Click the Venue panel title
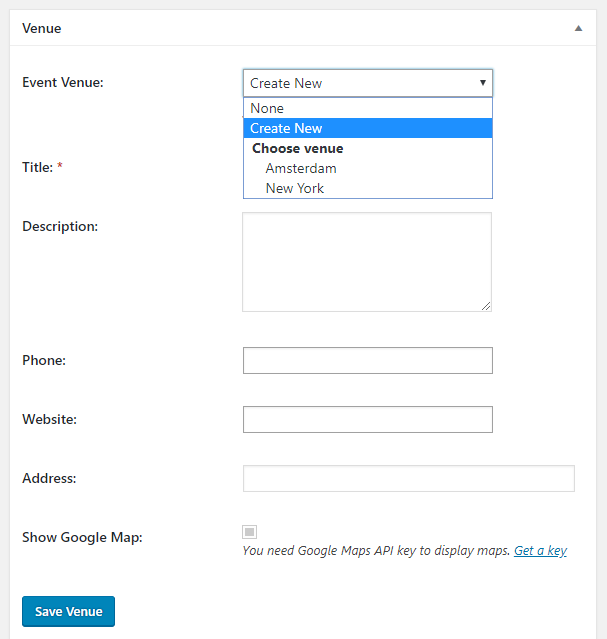 click(42, 29)
